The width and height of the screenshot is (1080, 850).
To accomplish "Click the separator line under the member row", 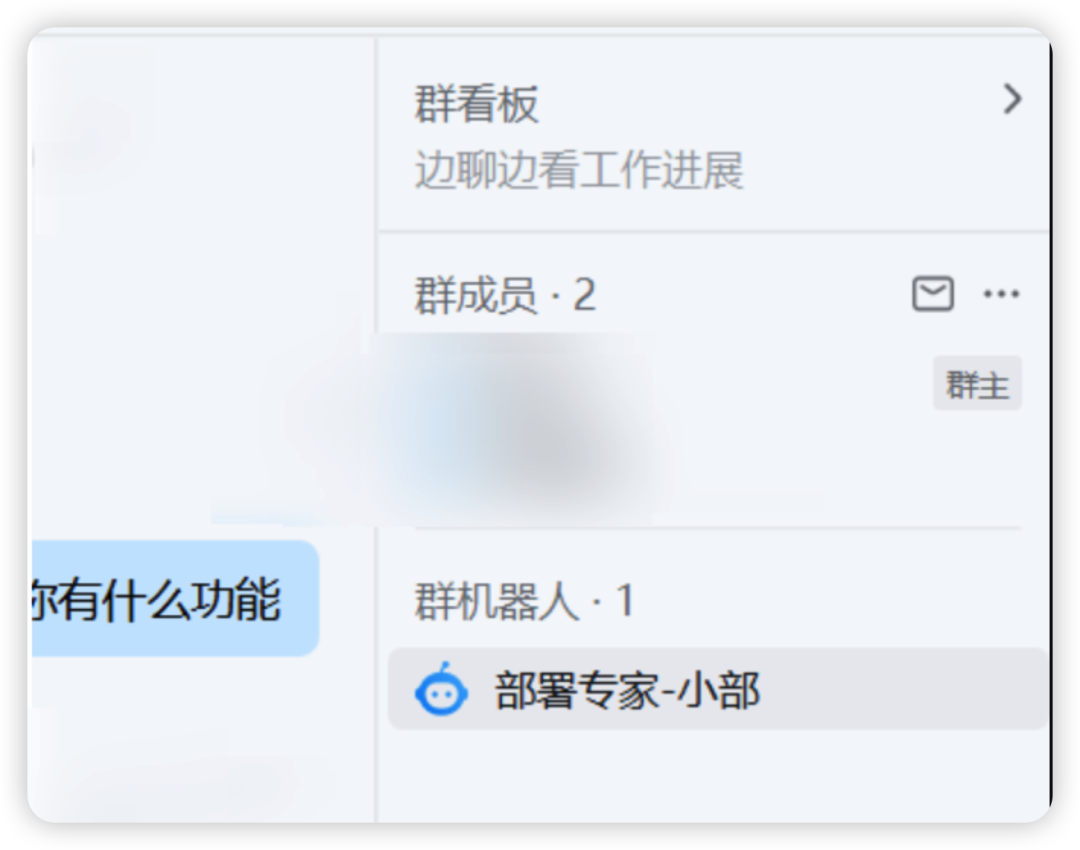I will tap(718, 528).
